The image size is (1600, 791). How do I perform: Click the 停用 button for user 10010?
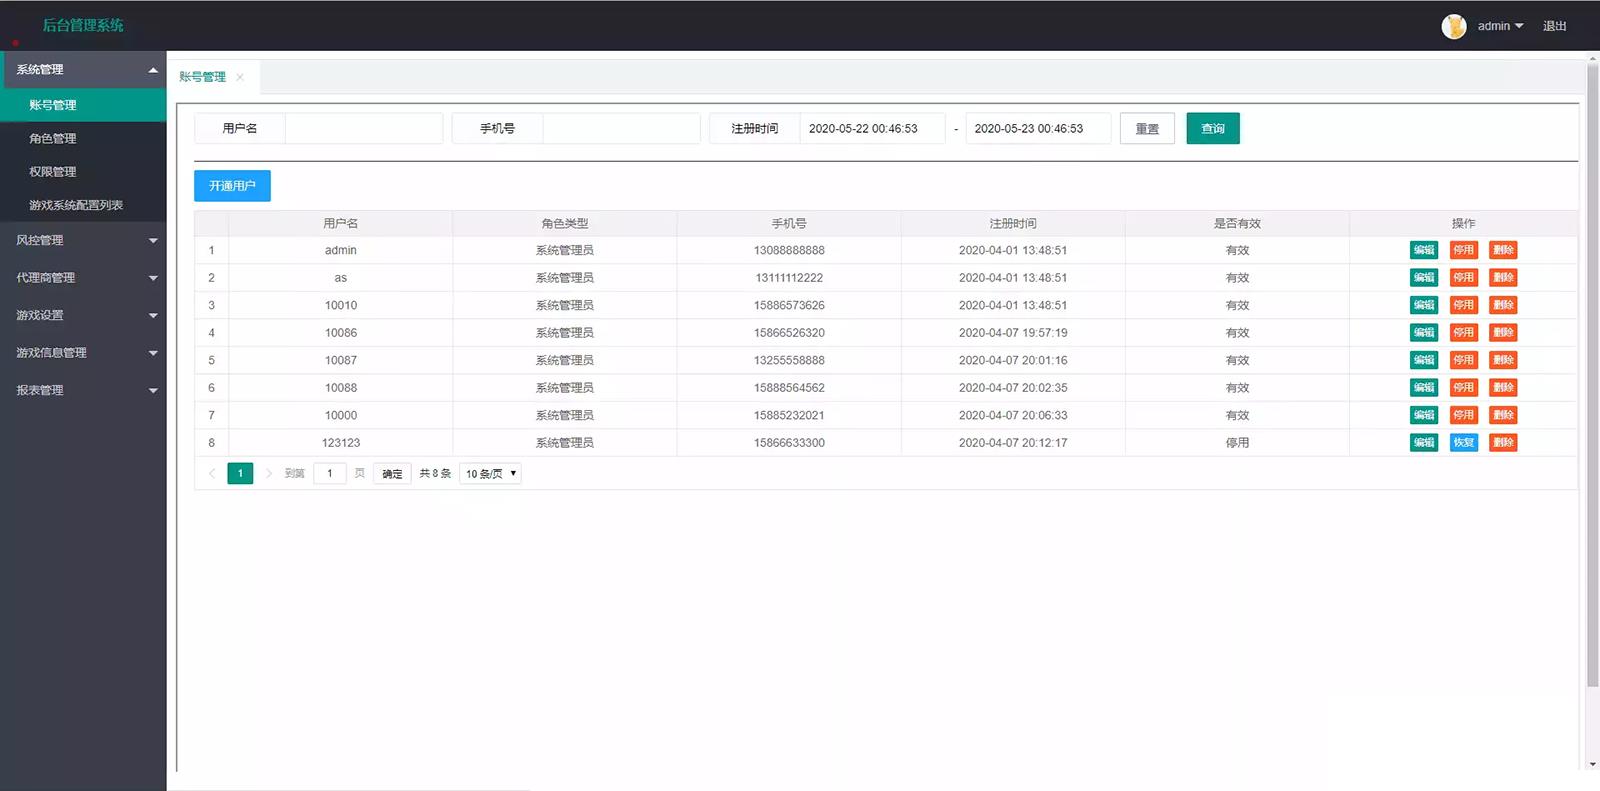[x=1463, y=305]
